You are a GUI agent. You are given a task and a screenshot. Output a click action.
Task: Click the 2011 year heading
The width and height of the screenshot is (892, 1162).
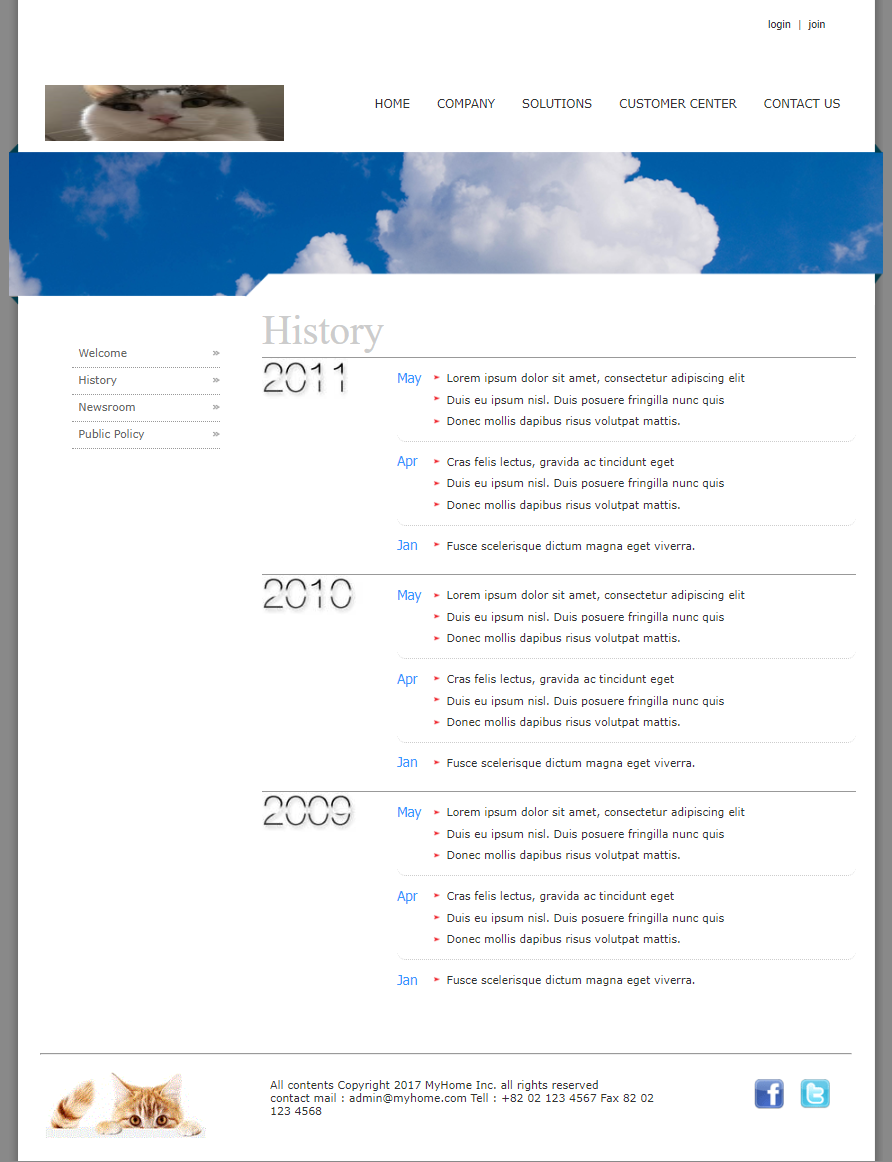305,379
